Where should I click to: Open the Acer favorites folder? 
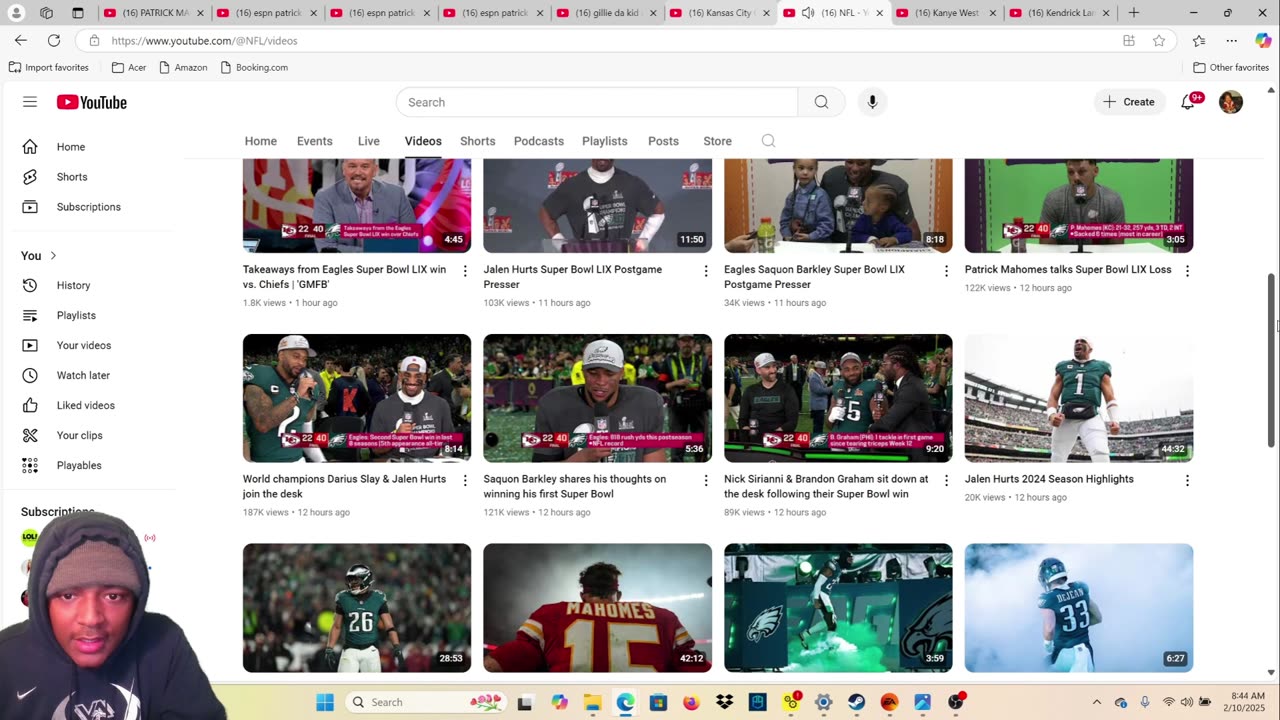point(129,67)
